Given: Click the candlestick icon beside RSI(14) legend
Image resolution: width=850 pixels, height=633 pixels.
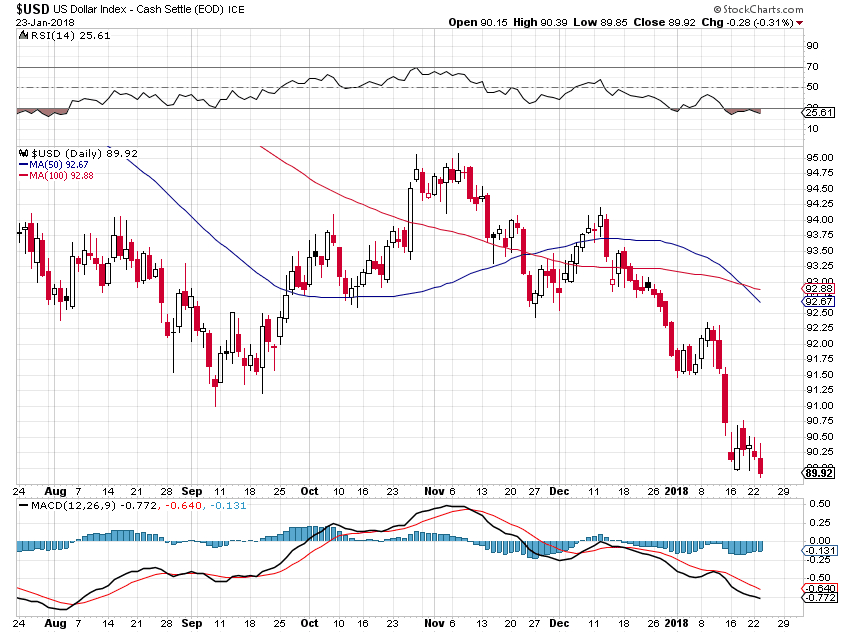Looking at the screenshot, I should [x=24, y=33].
